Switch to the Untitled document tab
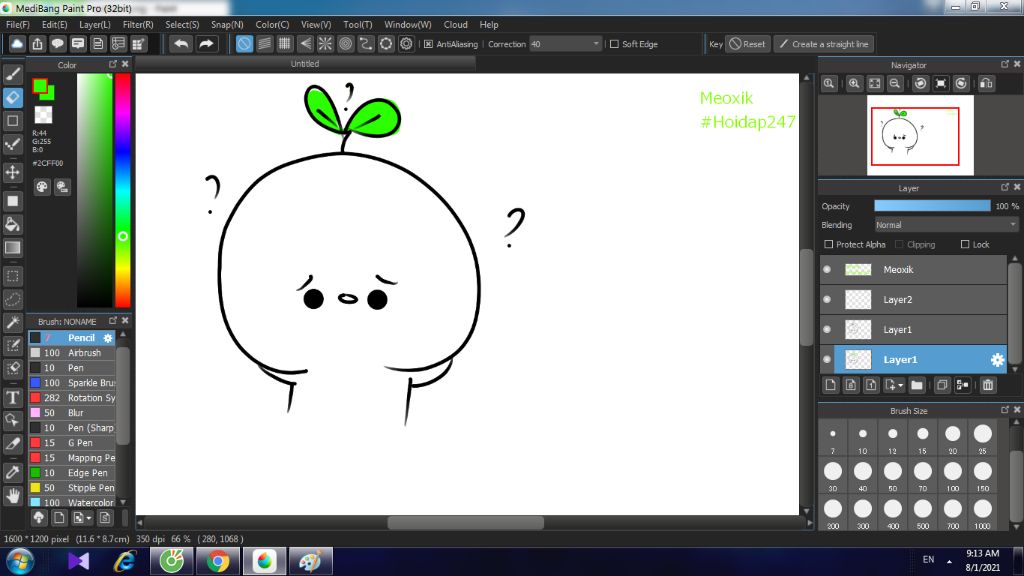This screenshot has height=576, width=1024. coord(305,64)
